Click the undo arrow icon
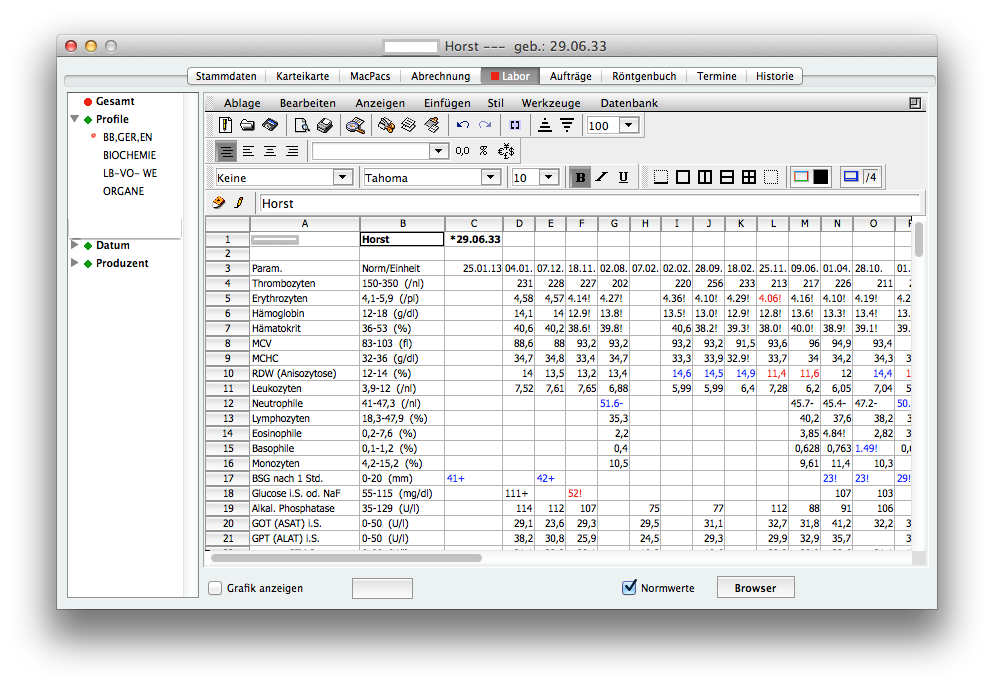994x688 pixels. [x=462, y=125]
